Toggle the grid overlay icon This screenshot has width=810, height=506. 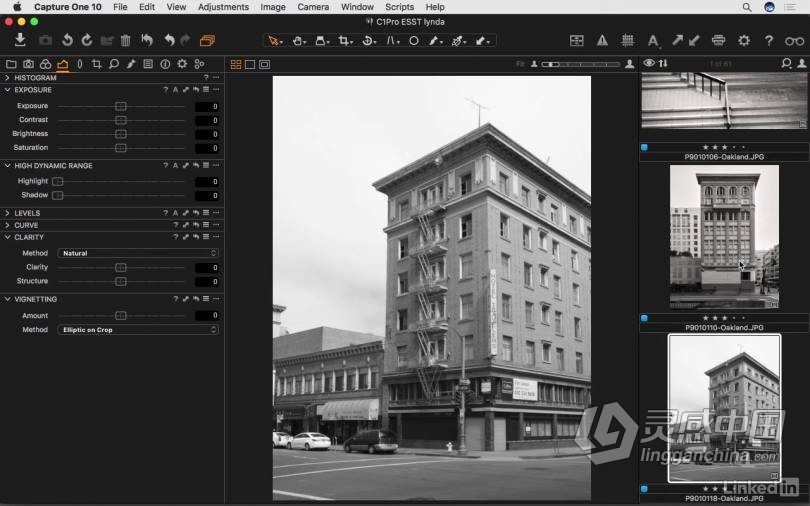click(628, 40)
